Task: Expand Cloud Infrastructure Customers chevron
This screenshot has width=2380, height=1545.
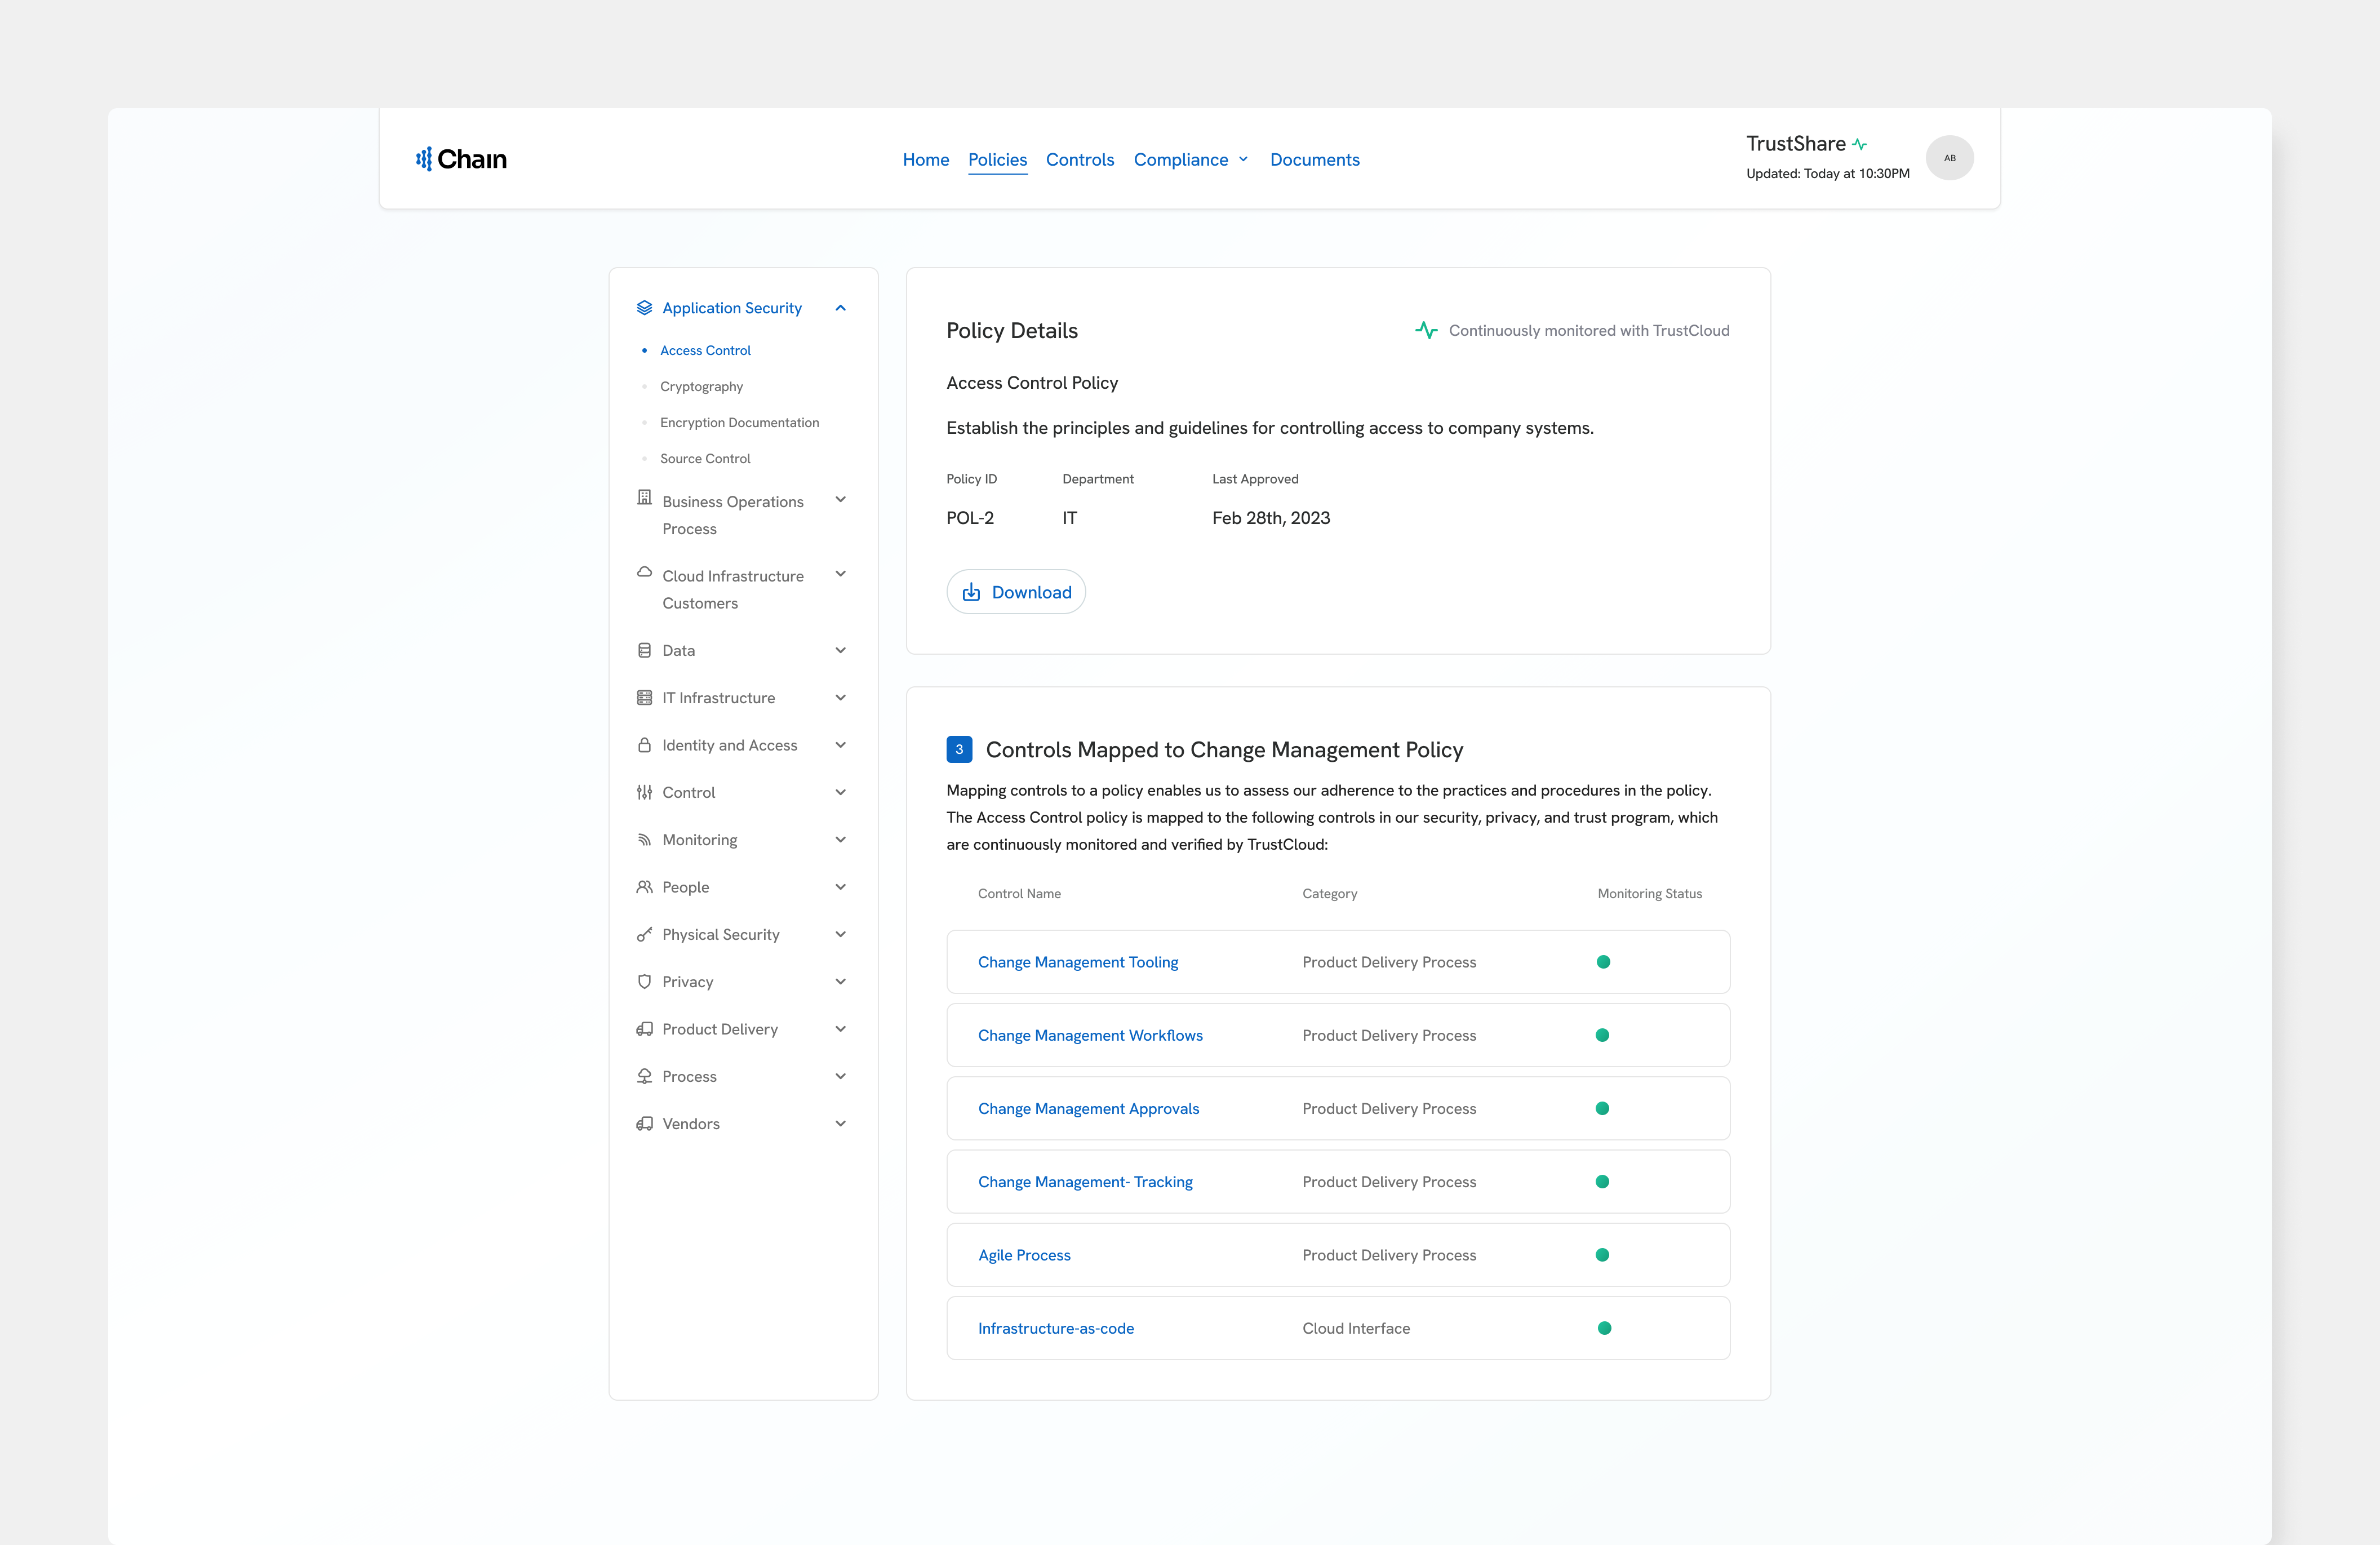Action: [x=840, y=573]
